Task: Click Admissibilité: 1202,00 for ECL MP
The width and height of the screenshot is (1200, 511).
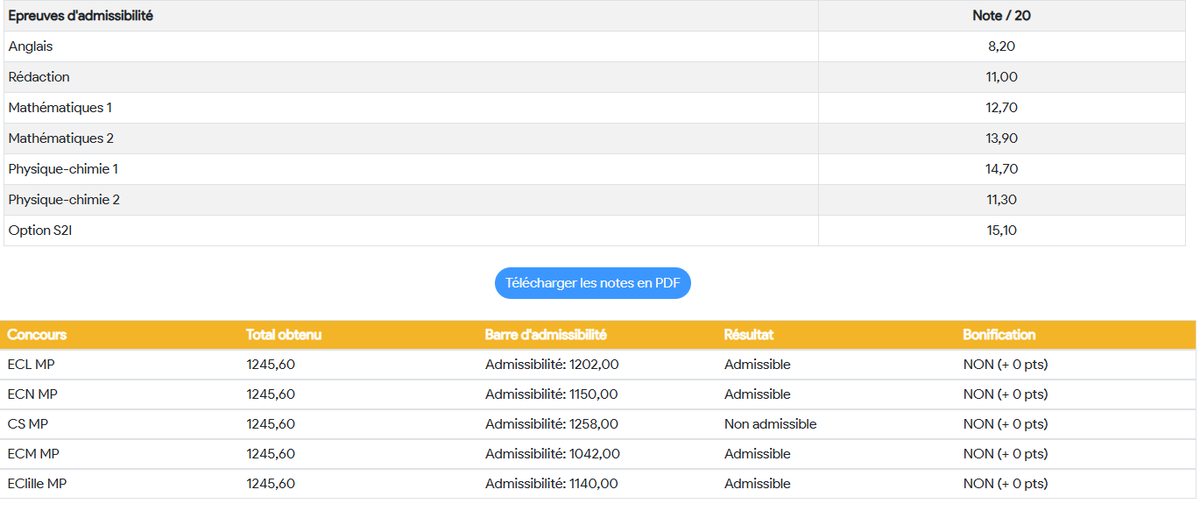Action: click(552, 364)
